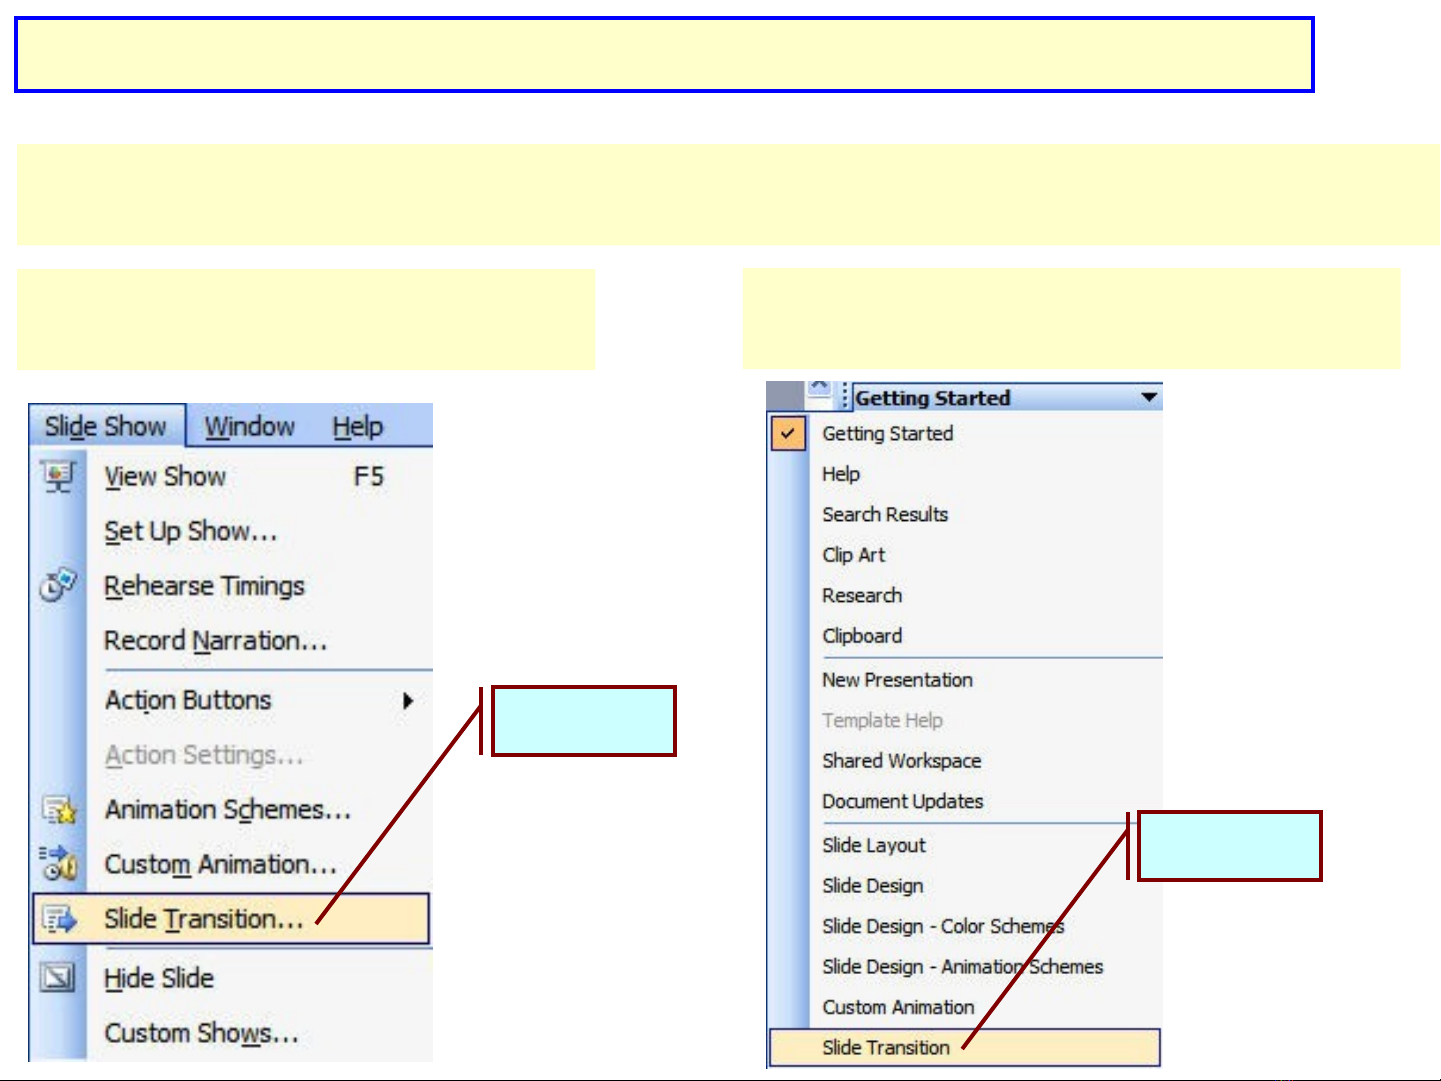The width and height of the screenshot is (1441, 1081).
Task: Pick Clip Art from task pane list
Action: point(854,555)
